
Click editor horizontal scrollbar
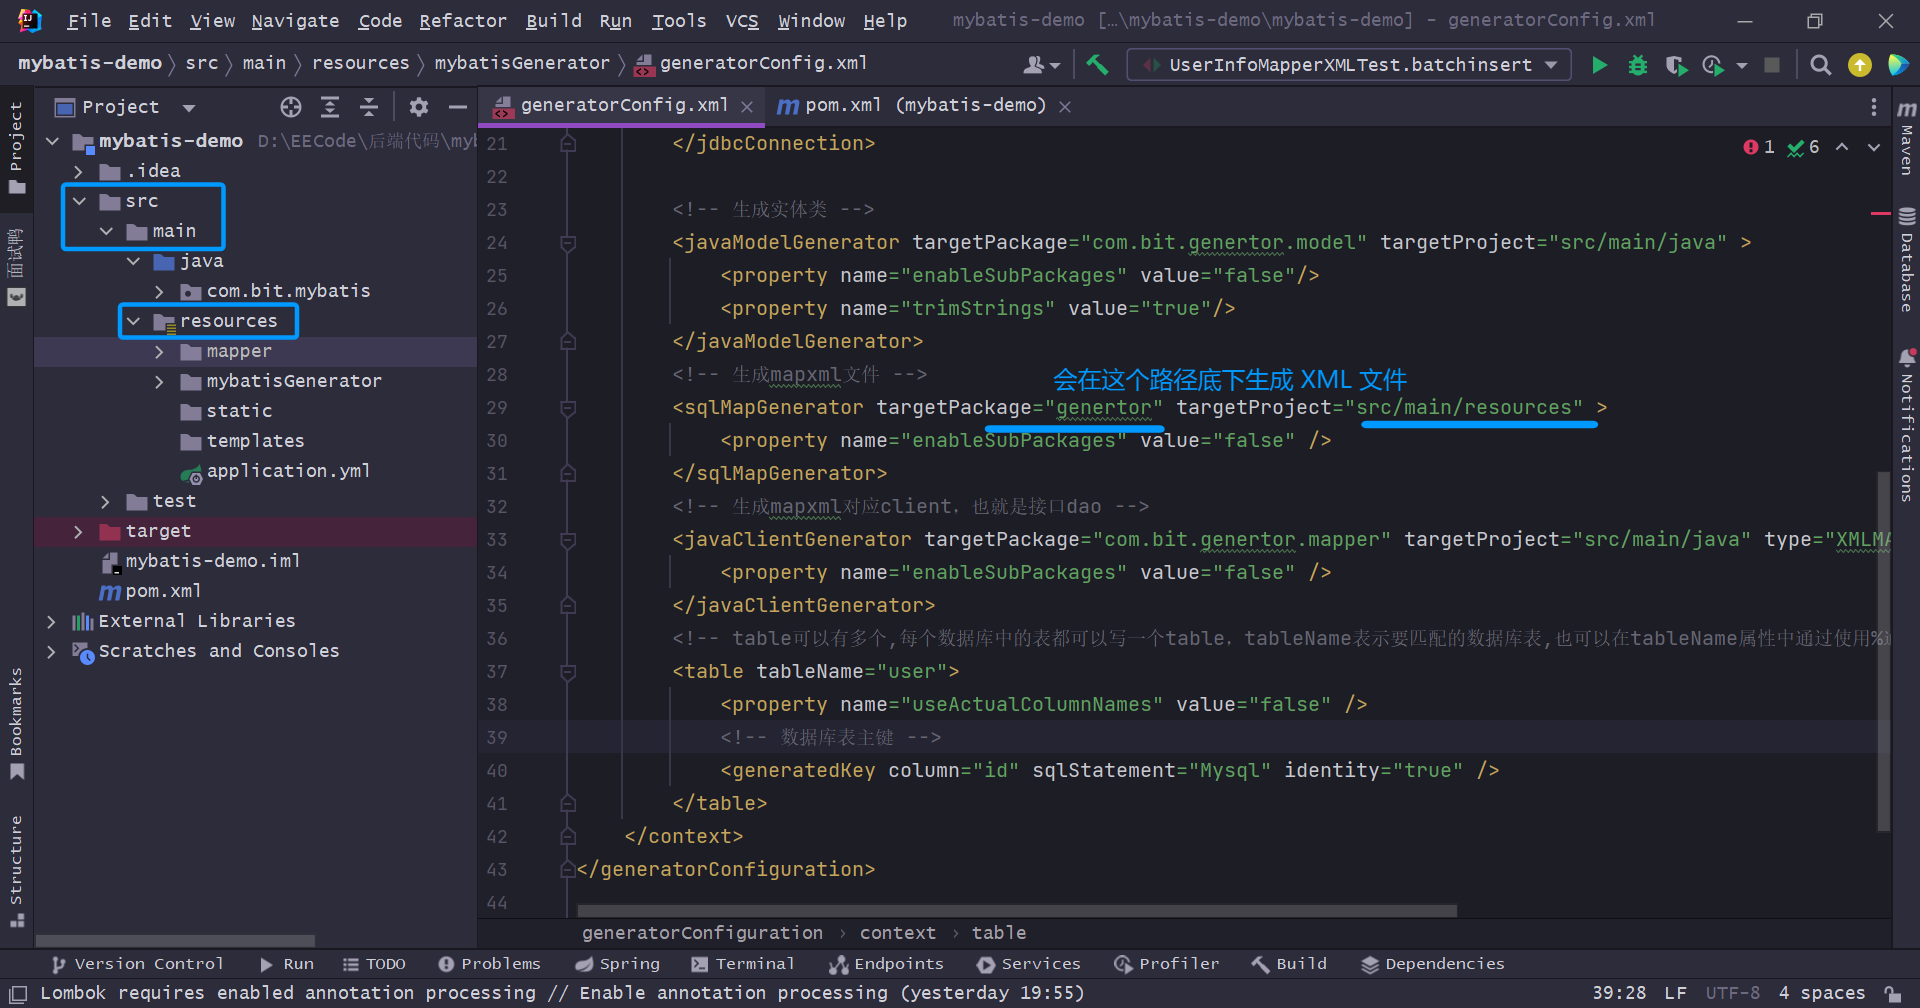(1017, 911)
